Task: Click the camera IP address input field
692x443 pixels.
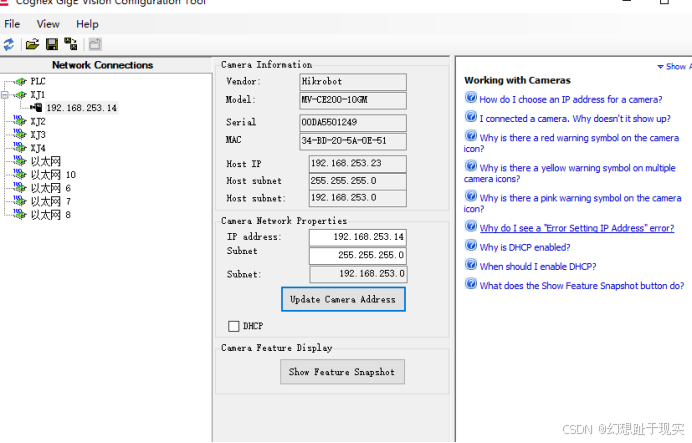Action: [357, 237]
